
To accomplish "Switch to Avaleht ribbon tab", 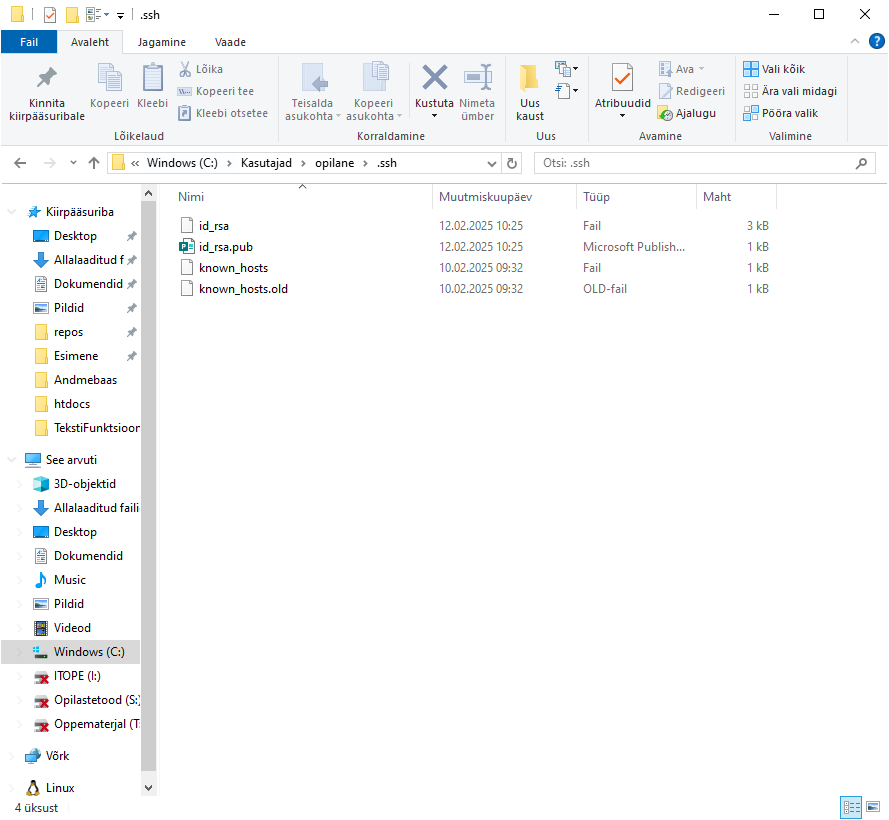I will (x=90, y=42).
